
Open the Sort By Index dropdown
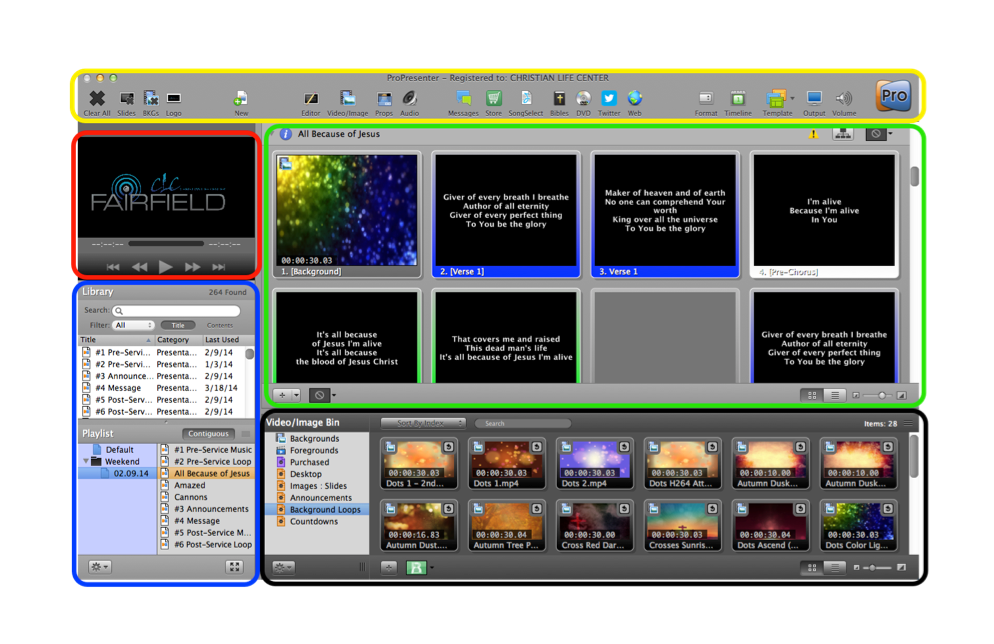click(423, 423)
